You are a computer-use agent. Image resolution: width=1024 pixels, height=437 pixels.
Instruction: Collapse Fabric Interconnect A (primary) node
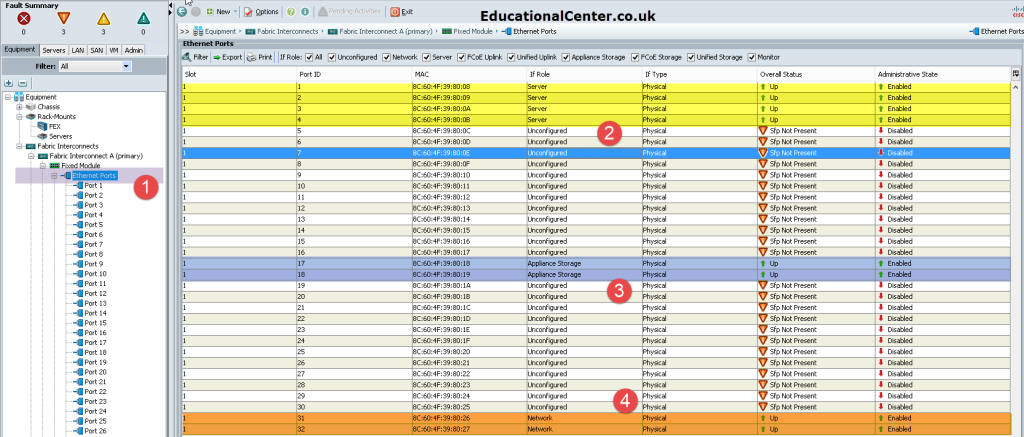click(31, 156)
